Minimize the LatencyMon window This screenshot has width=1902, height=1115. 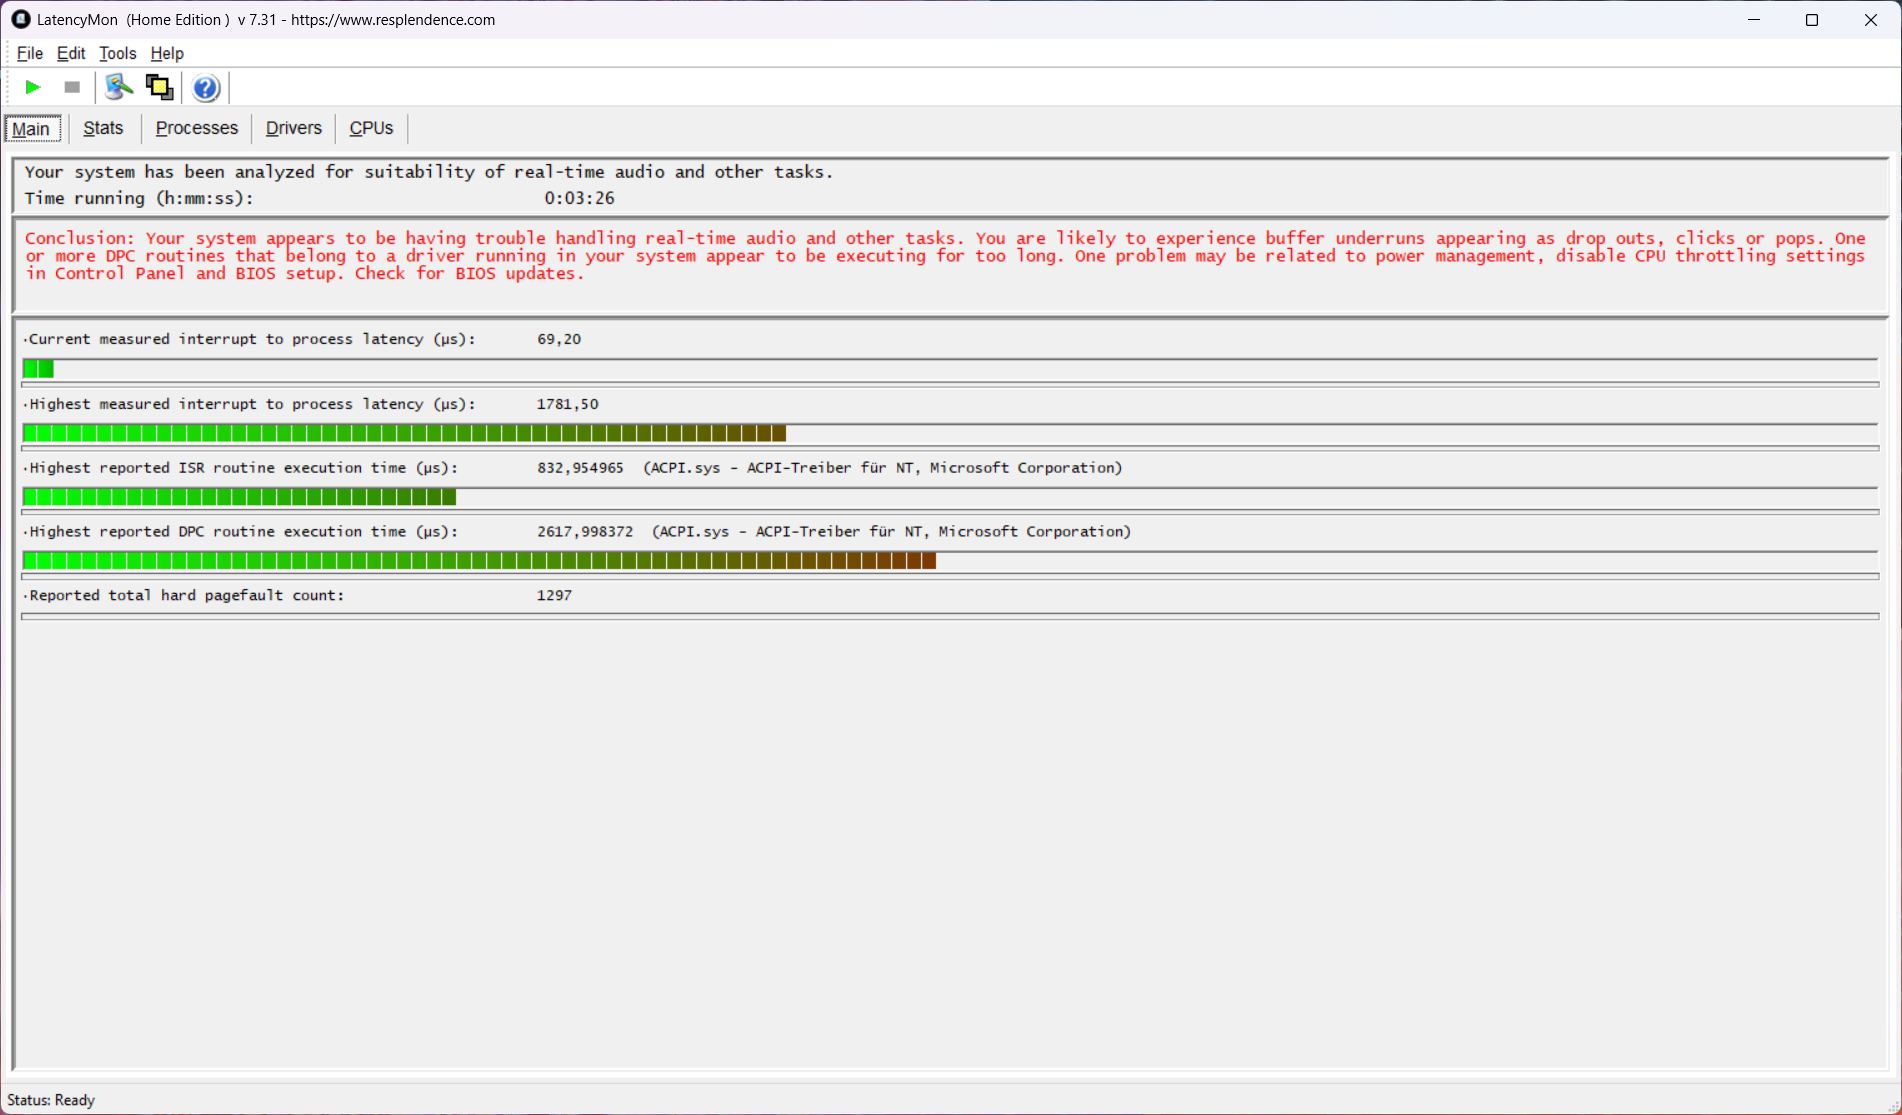[x=1753, y=20]
